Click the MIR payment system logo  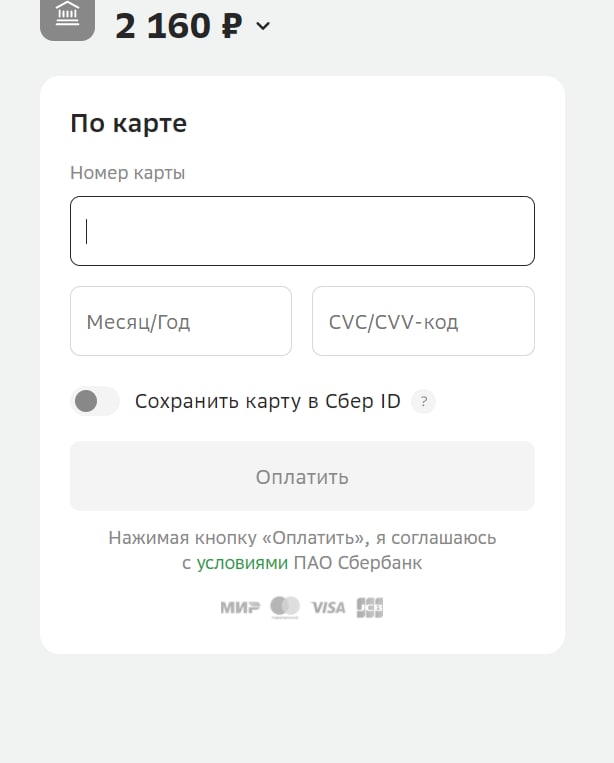click(x=240, y=607)
